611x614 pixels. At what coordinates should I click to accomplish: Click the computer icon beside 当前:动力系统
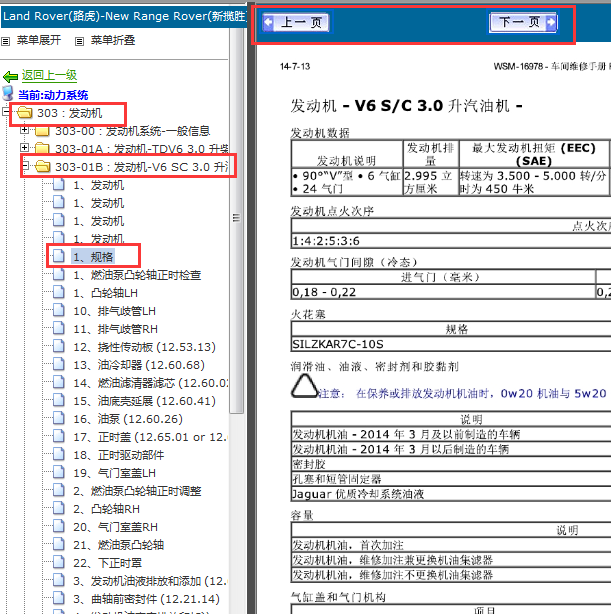click(x=8, y=94)
